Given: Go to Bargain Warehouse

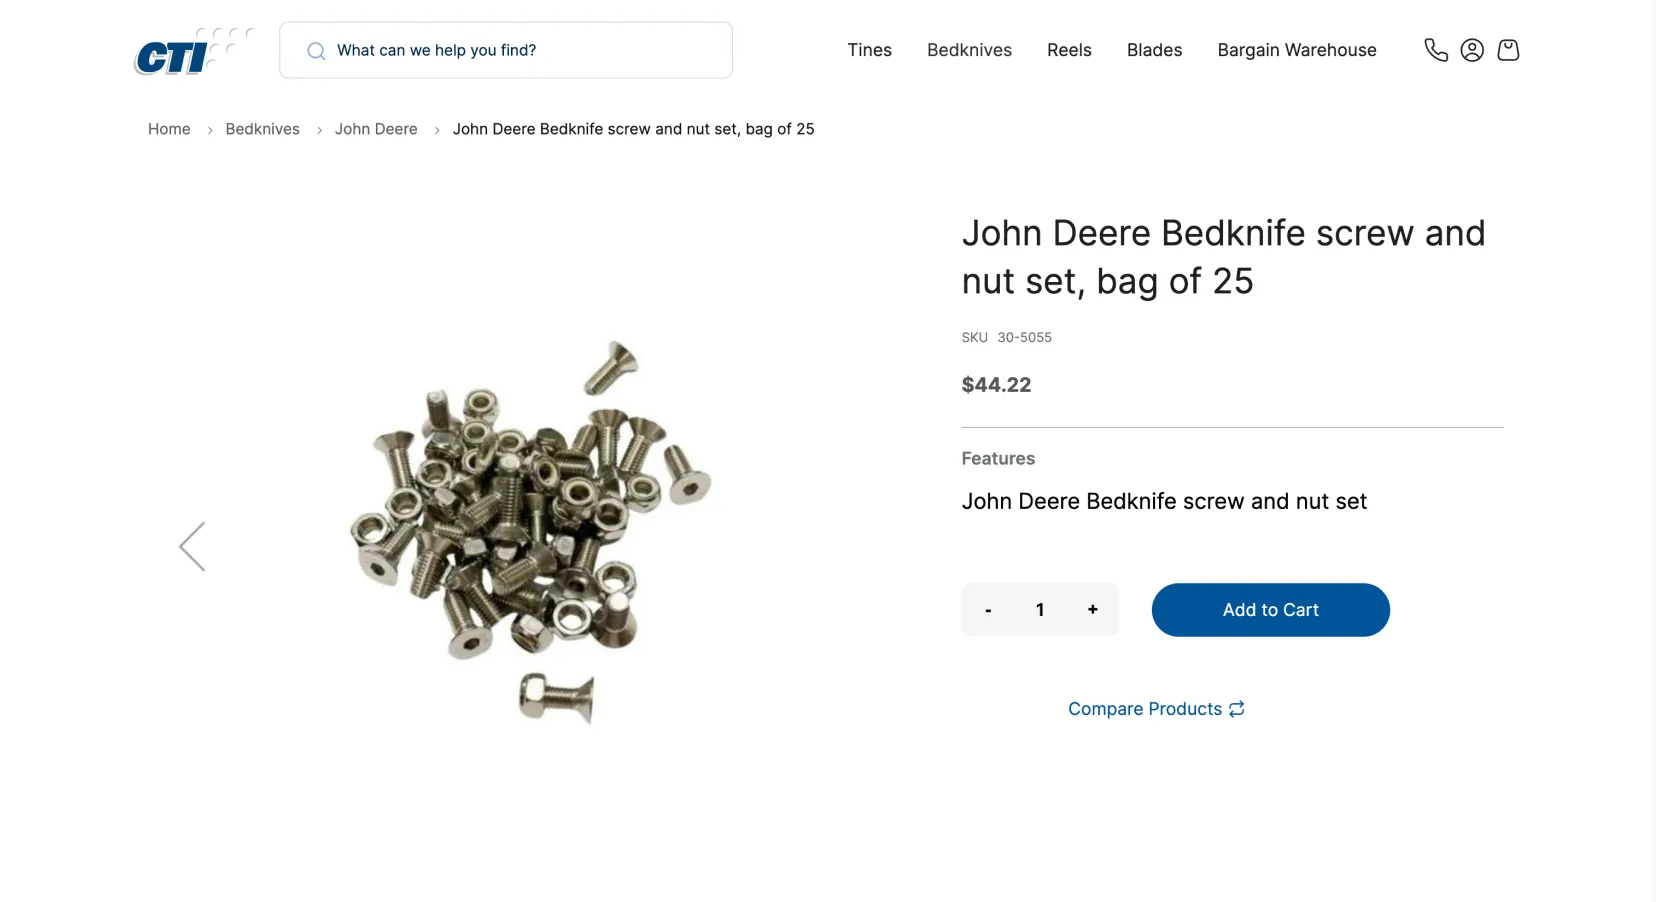Looking at the screenshot, I should tap(1297, 50).
